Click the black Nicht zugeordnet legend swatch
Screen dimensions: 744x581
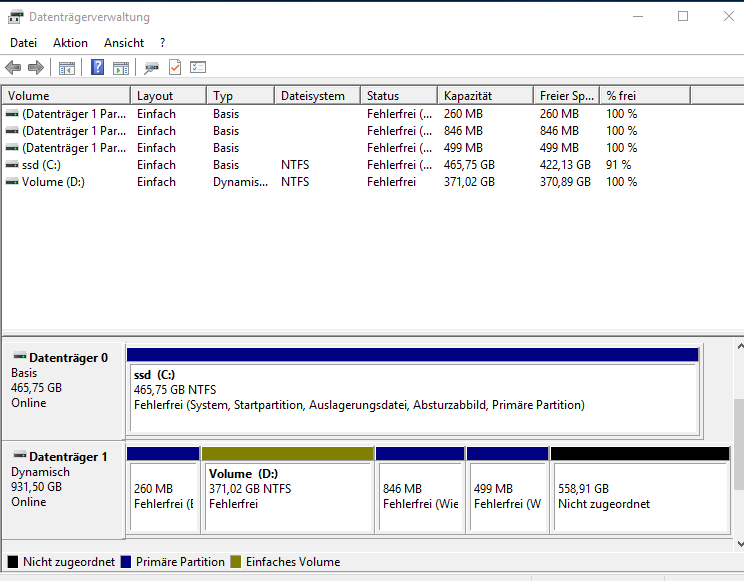click(13, 562)
